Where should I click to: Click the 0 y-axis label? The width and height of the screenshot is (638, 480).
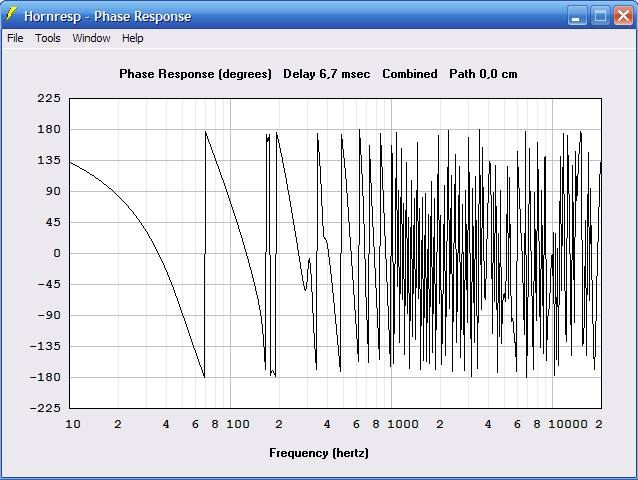[57, 253]
